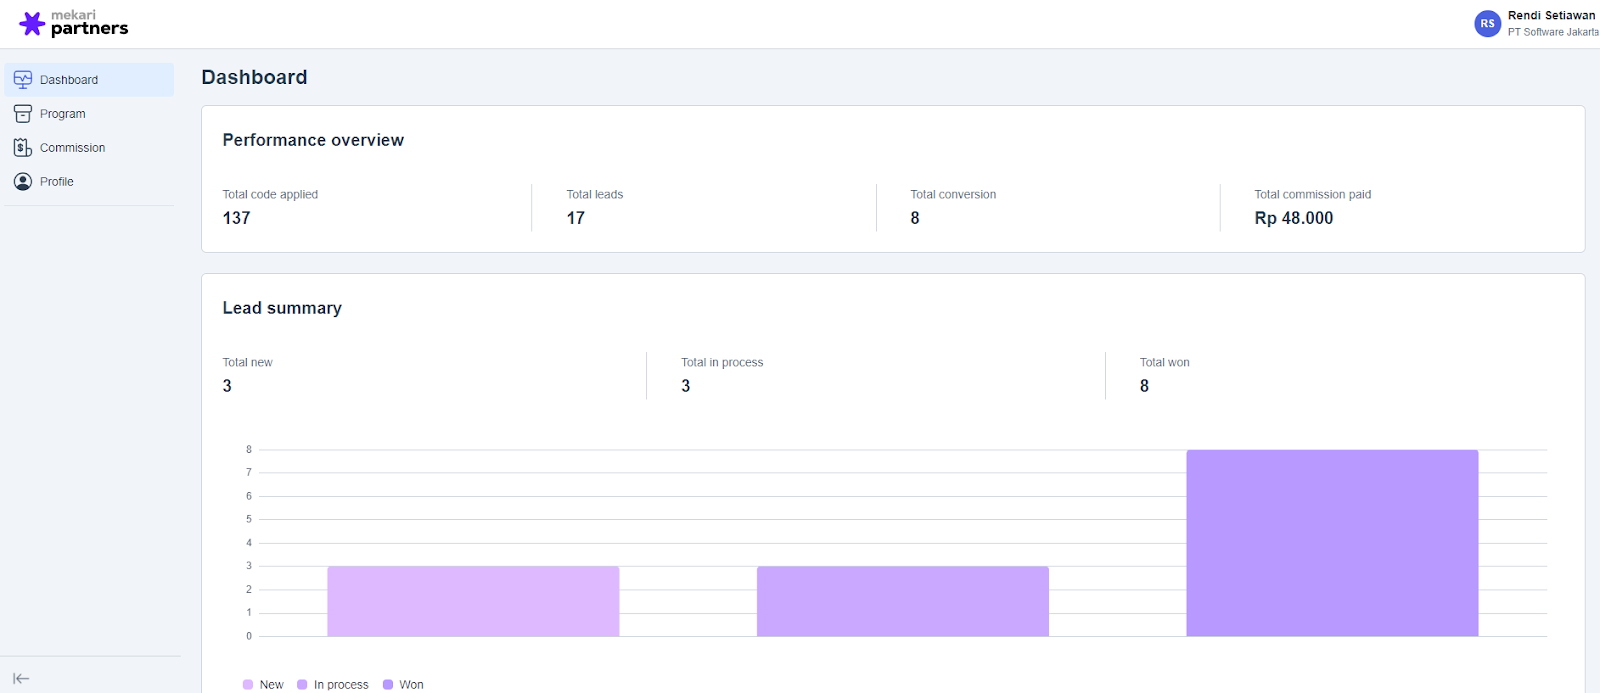1600x693 pixels.
Task: Go to the Commission menu item label
Action: pos(72,148)
